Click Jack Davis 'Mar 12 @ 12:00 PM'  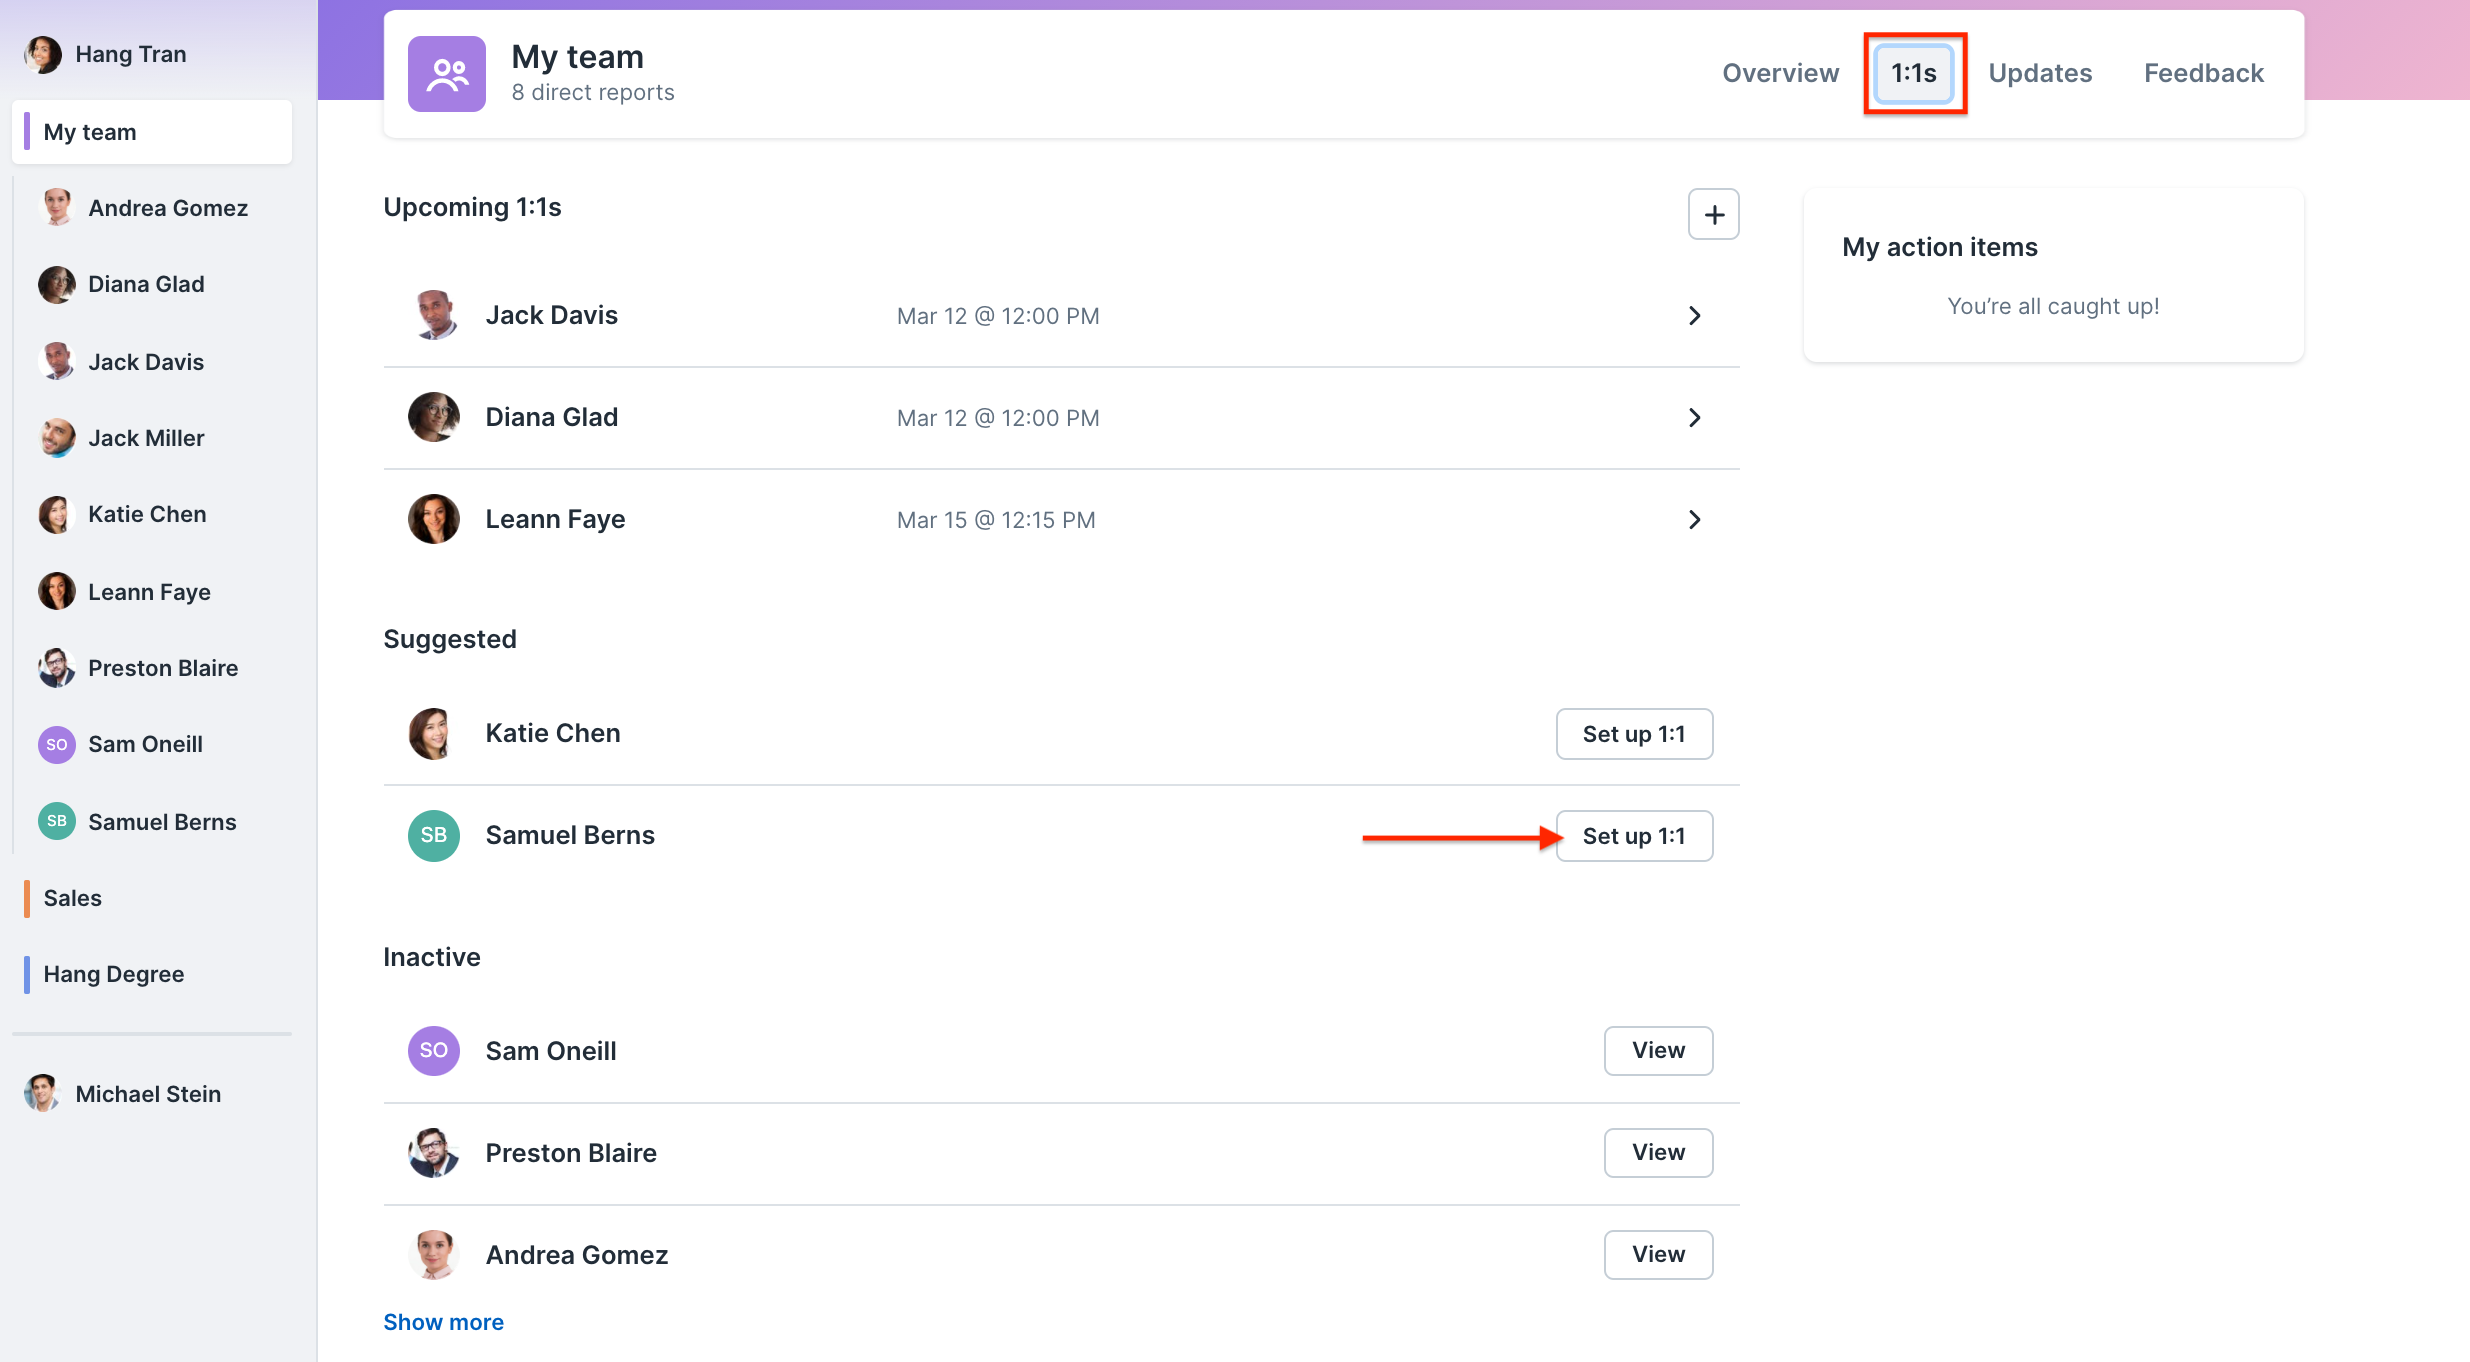point(998,316)
